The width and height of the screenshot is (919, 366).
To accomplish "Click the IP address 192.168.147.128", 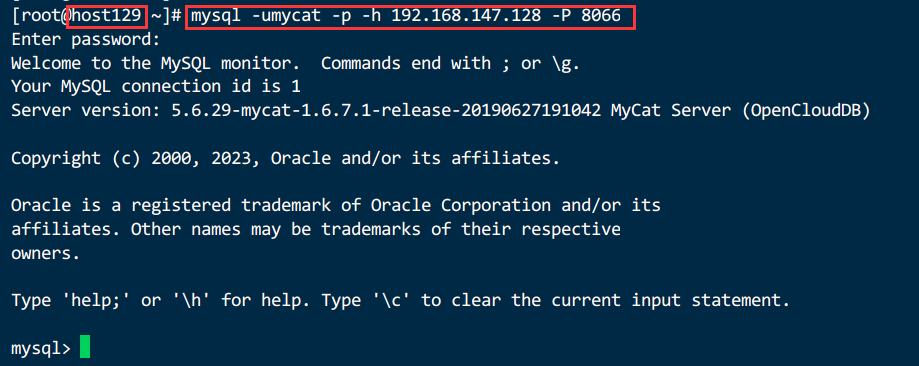I will coord(467,16).
